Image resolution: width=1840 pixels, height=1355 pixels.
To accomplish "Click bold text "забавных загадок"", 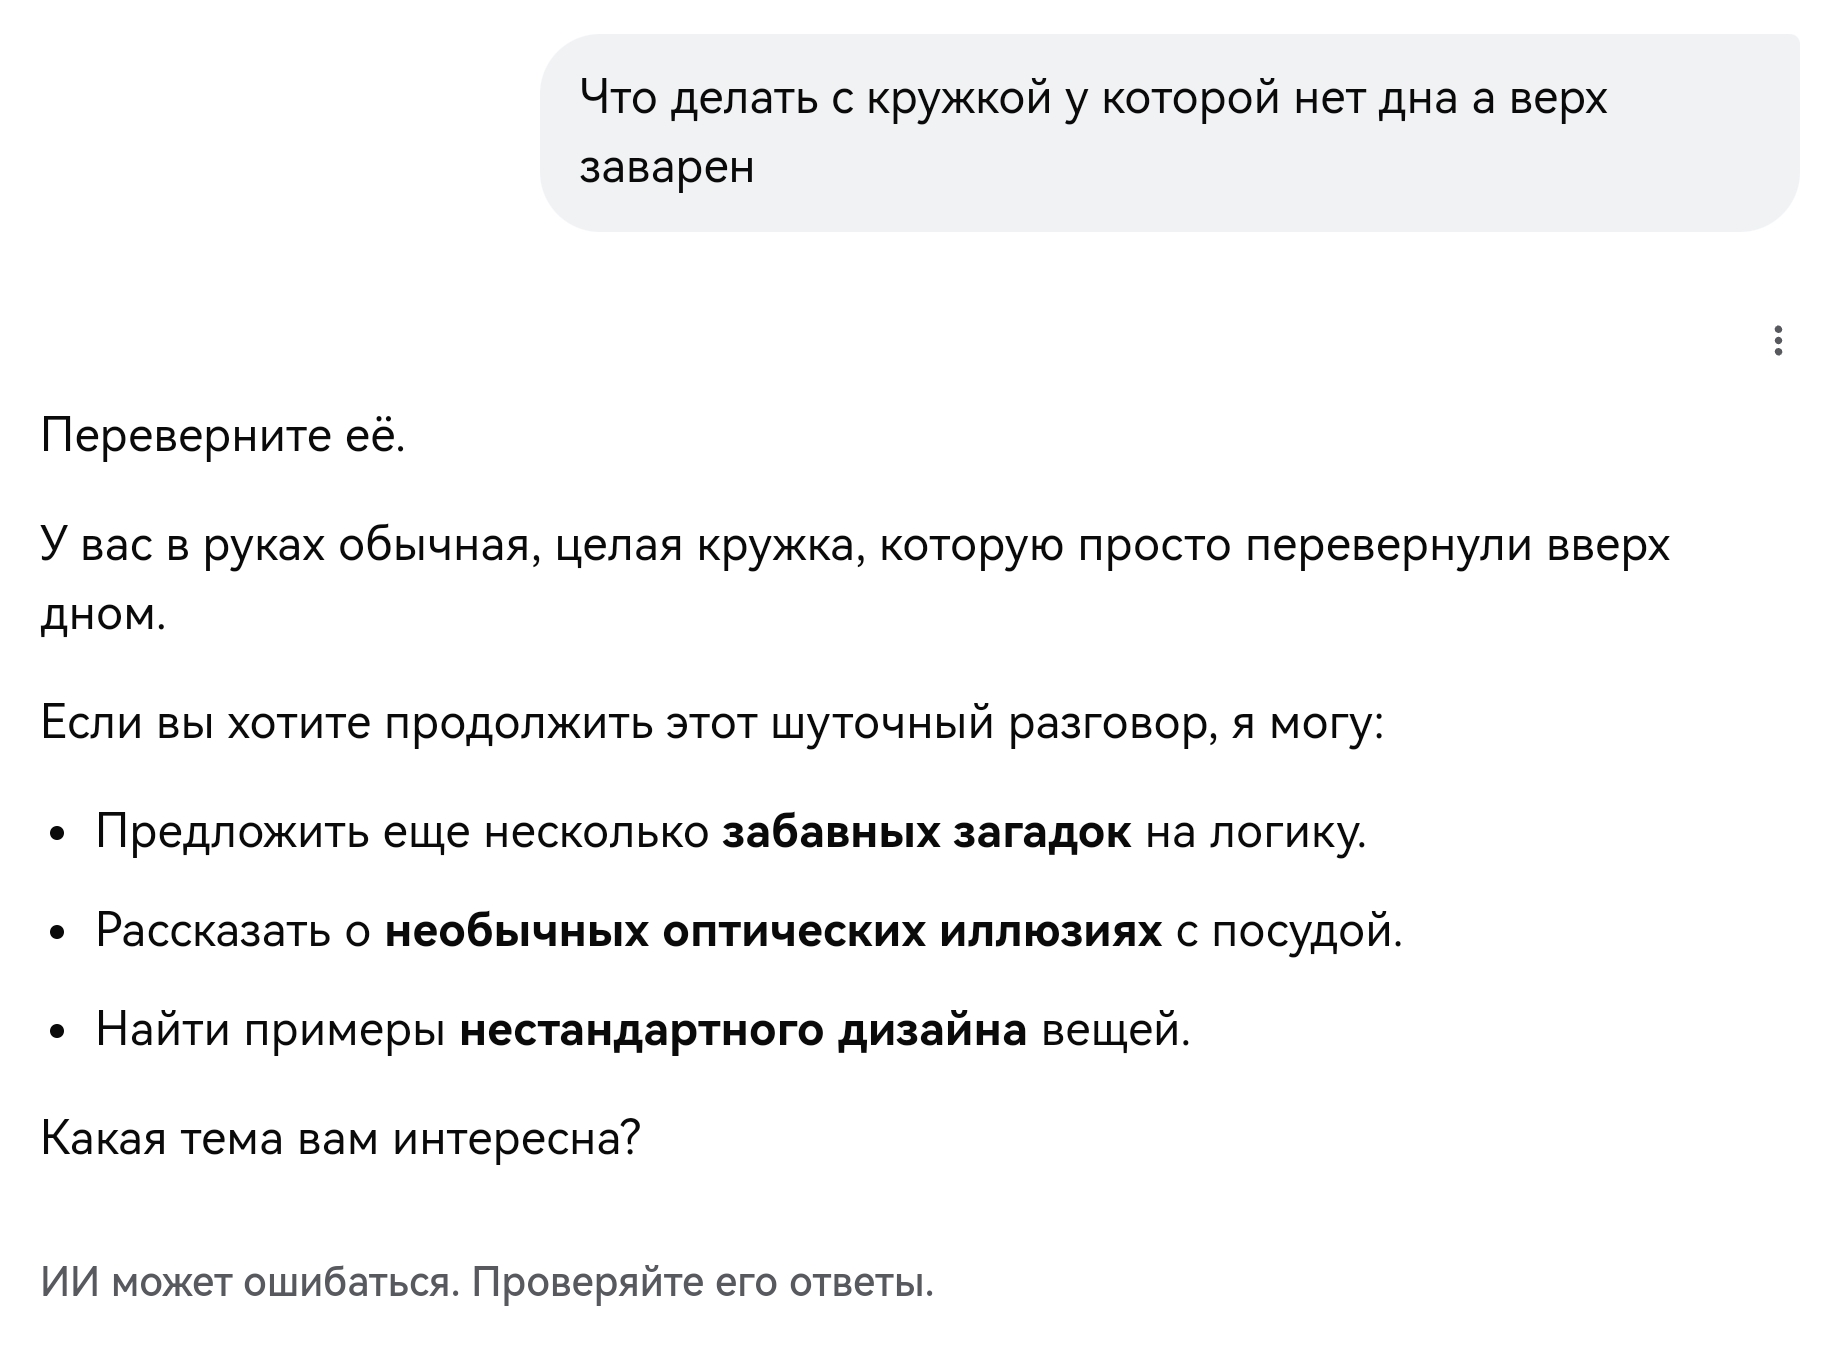I will tap(927, 832).
